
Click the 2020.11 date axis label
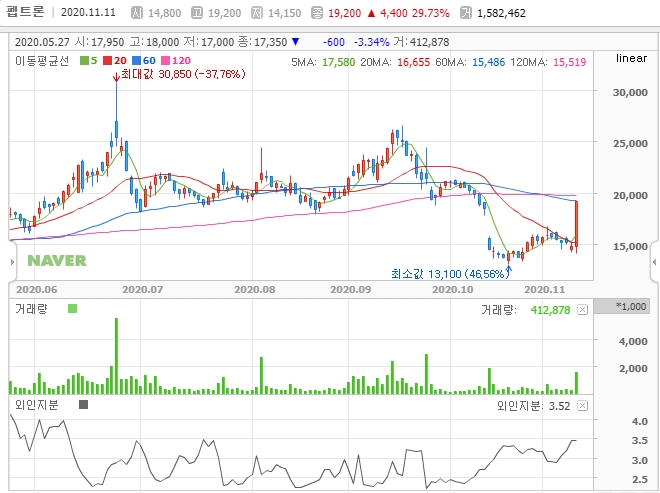pos(544,290)
